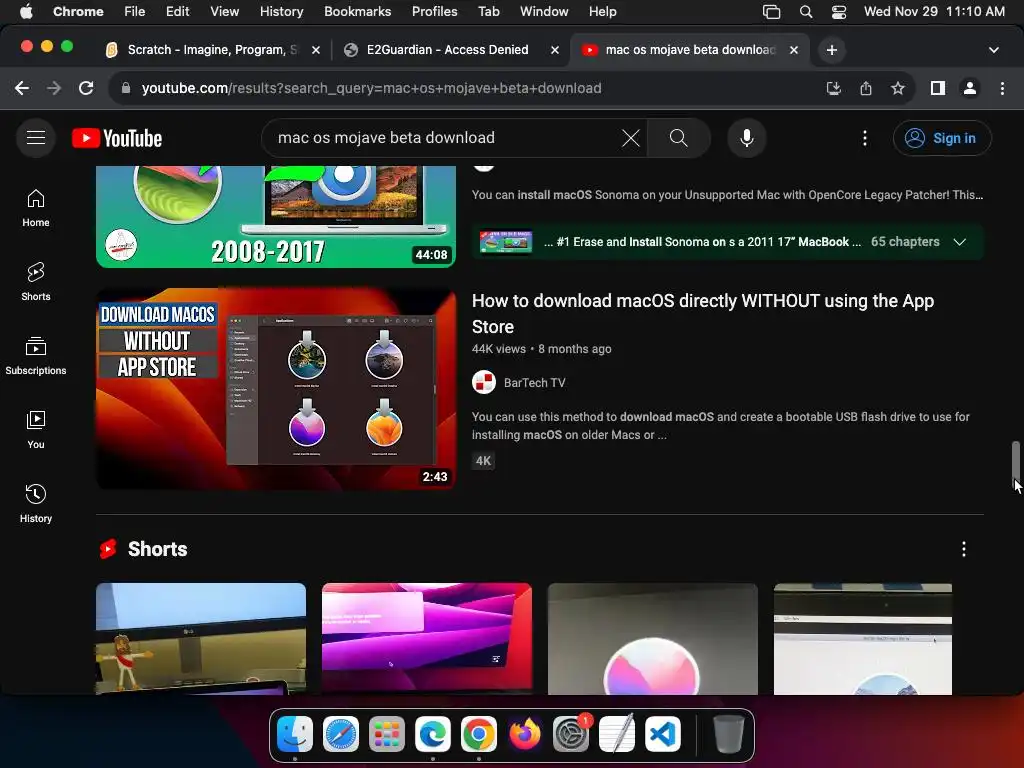Image resolution: width=1024 pixels, height=768 pixels.
Task: Play the 2008-2017 Sonoma video thumbnail
Action: point(276,216)
